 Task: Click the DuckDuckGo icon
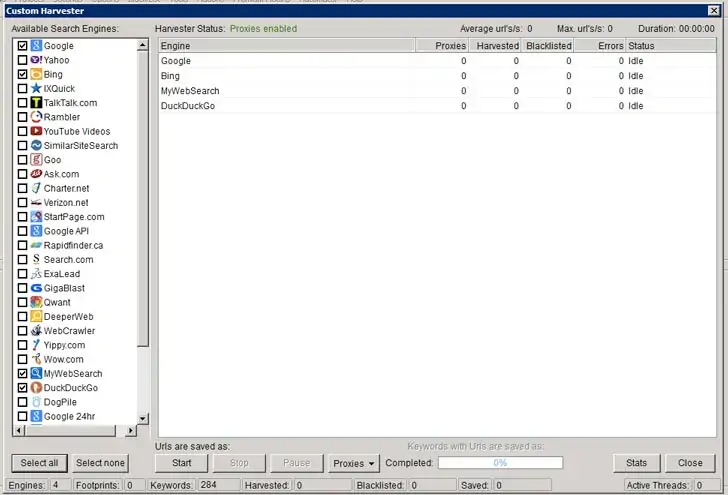36,388
